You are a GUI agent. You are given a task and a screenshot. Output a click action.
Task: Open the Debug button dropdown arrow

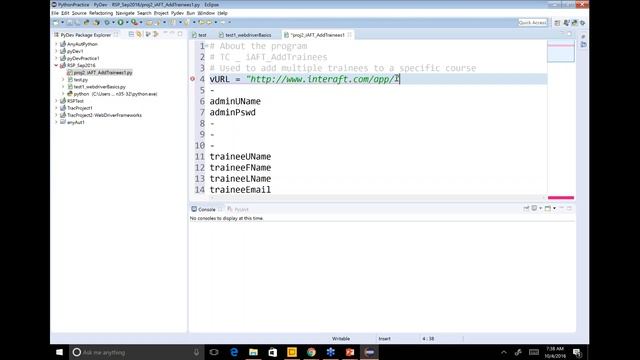click(x=113, y=22)
